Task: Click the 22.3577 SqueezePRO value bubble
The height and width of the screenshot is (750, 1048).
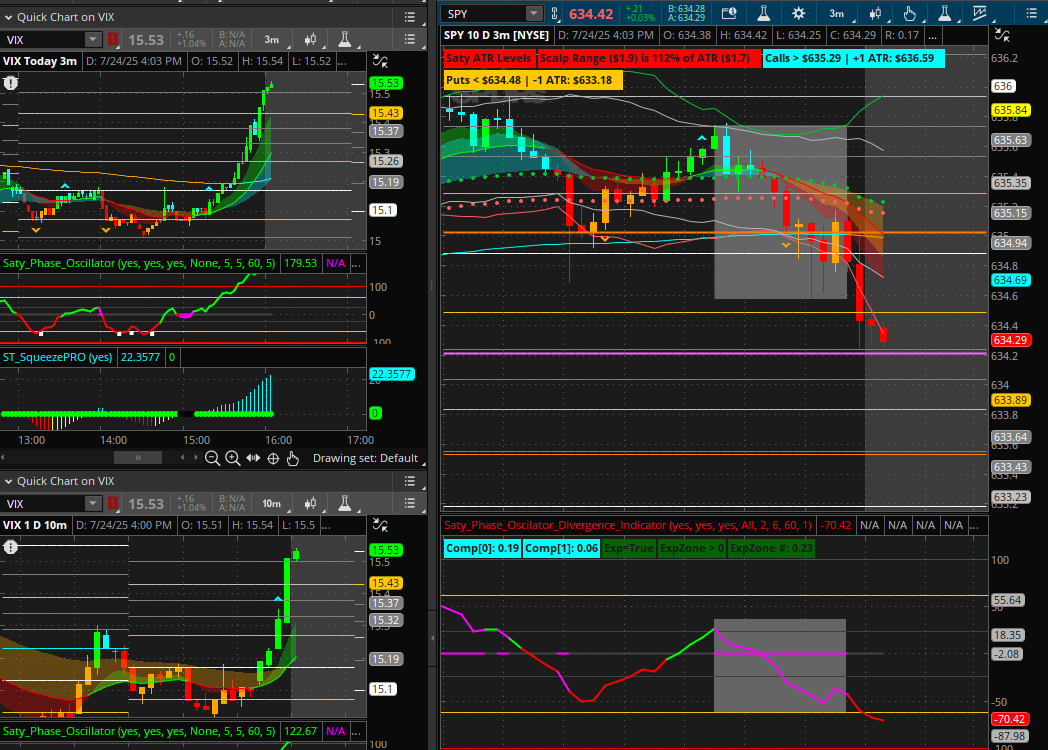Action: pos(392,374)
